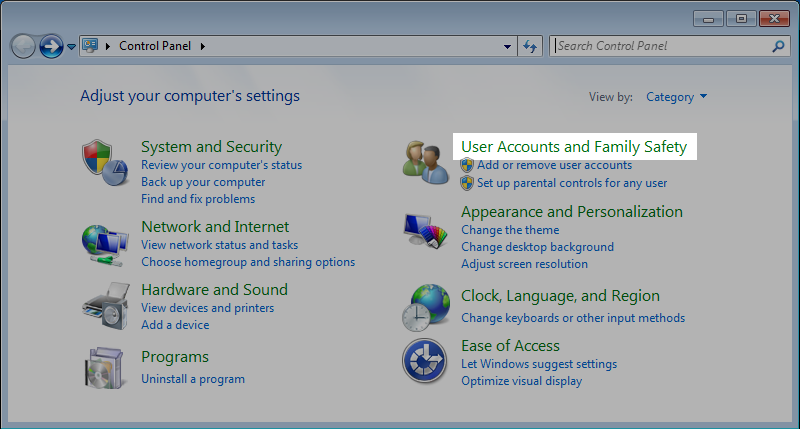Viewport: 800px width, 429px height.
Task: Open the View by Category dropdown
Action: [677, 97]
